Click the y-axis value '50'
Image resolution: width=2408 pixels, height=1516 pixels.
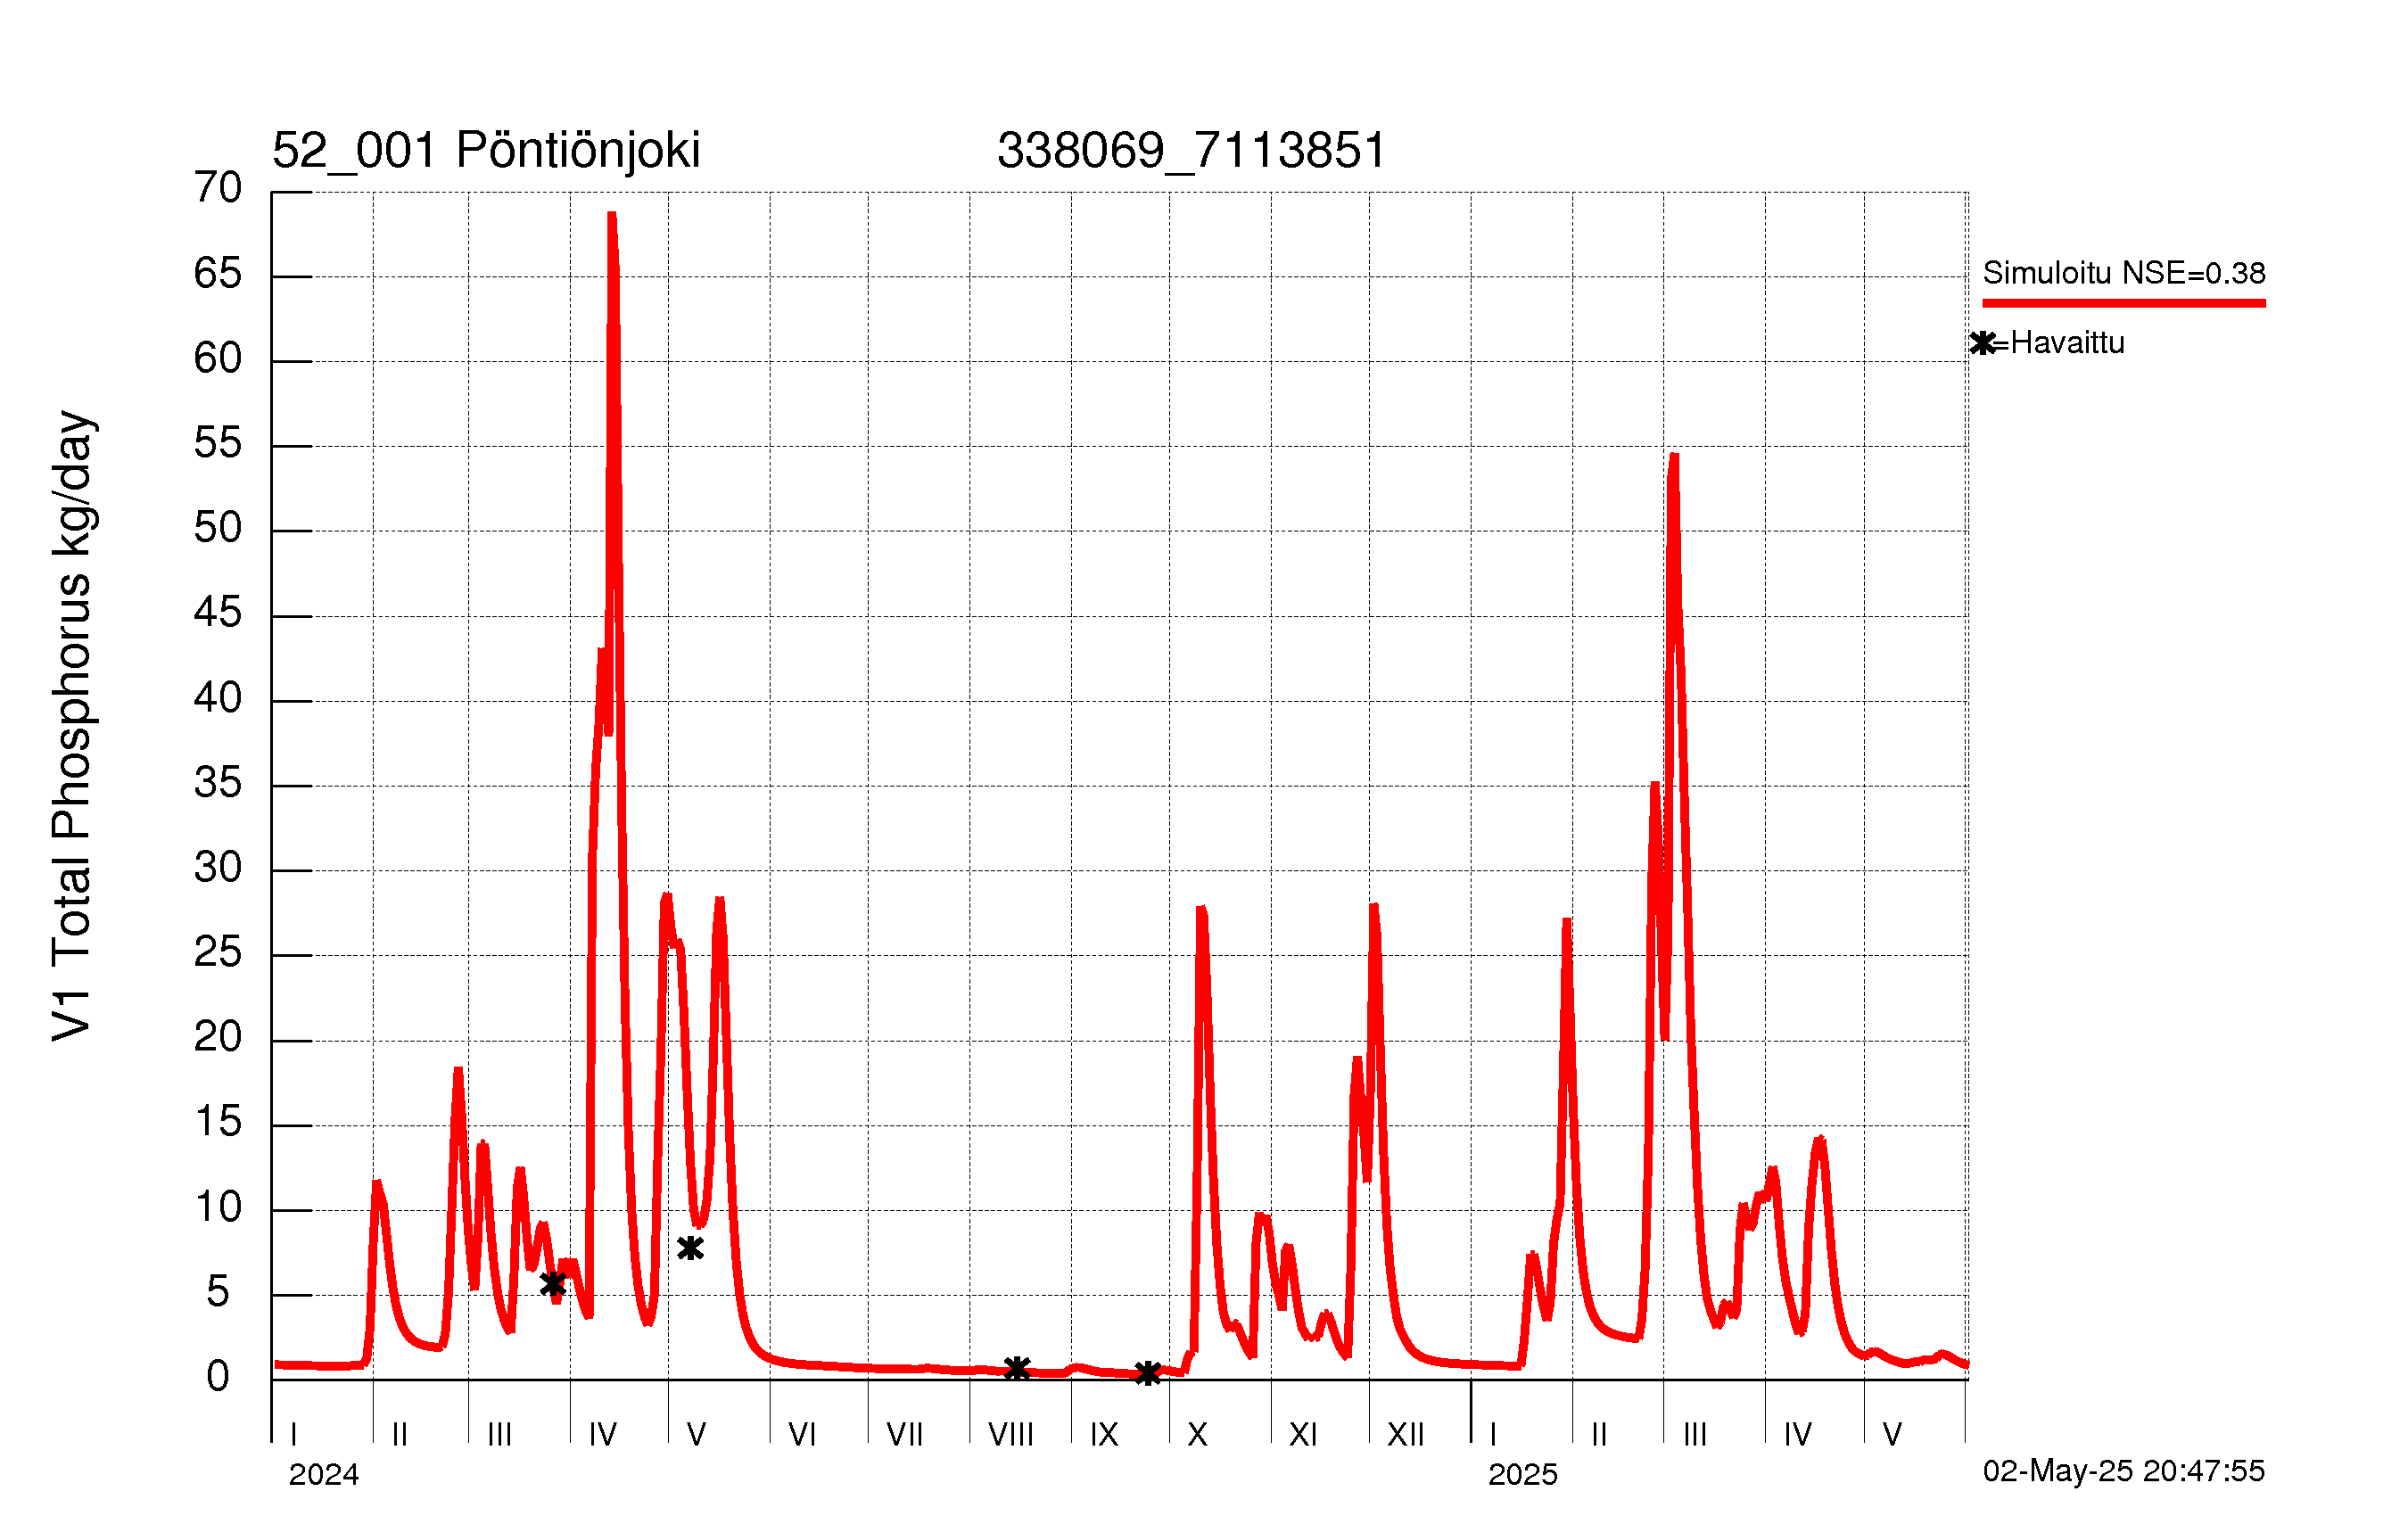(218, 528)
